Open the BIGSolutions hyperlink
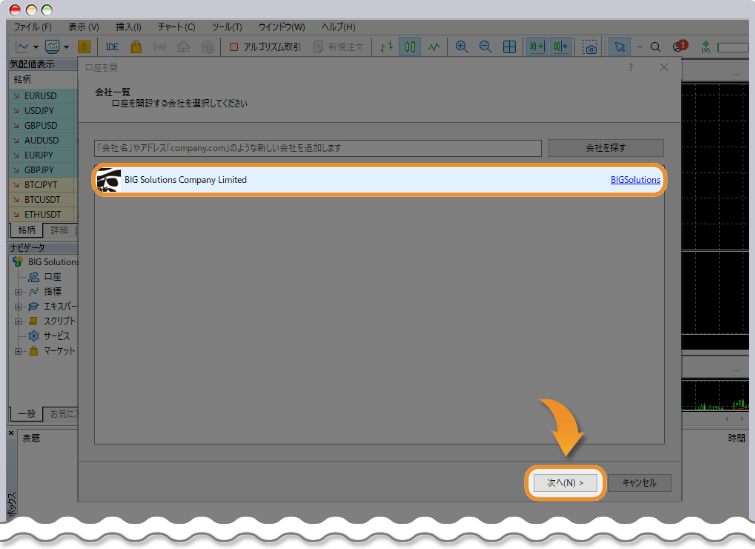The image size is (755, 549). 636,180
